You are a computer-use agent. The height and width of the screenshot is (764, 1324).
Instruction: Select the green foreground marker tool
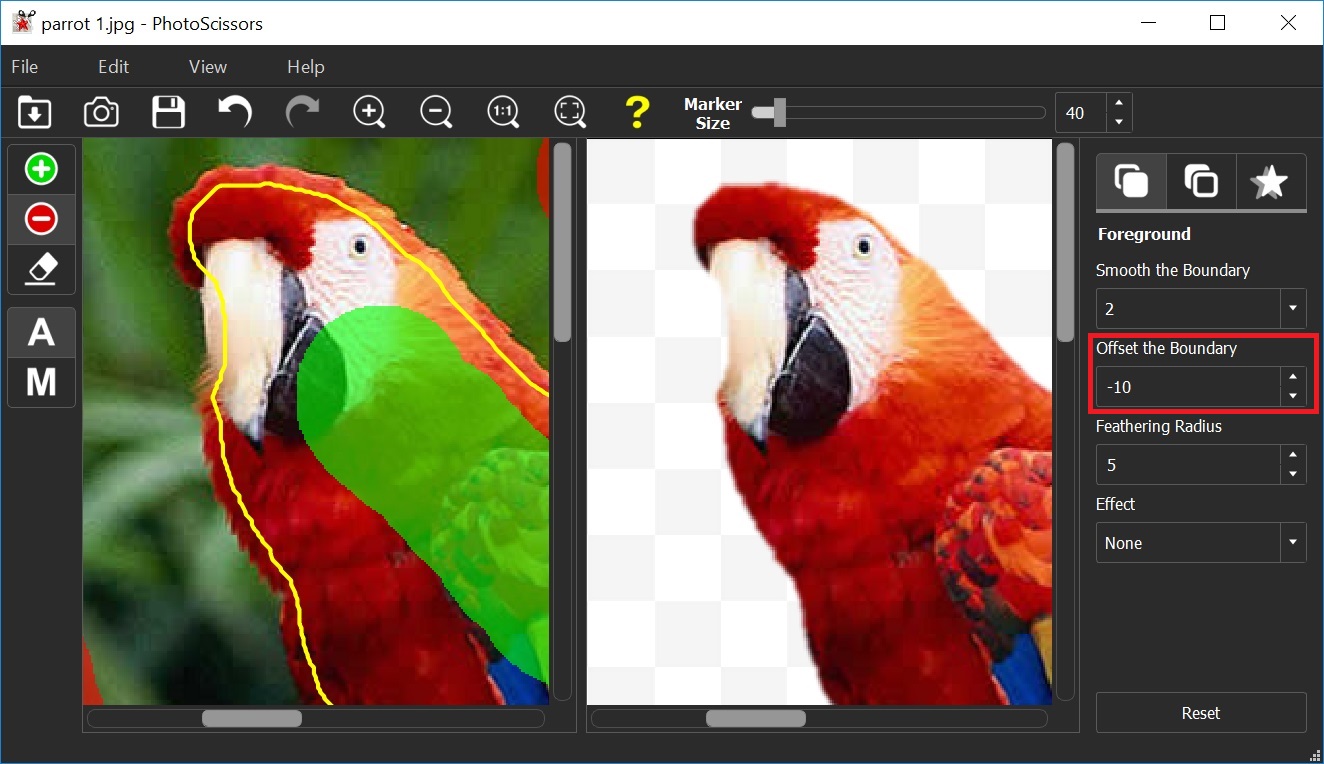41,169
